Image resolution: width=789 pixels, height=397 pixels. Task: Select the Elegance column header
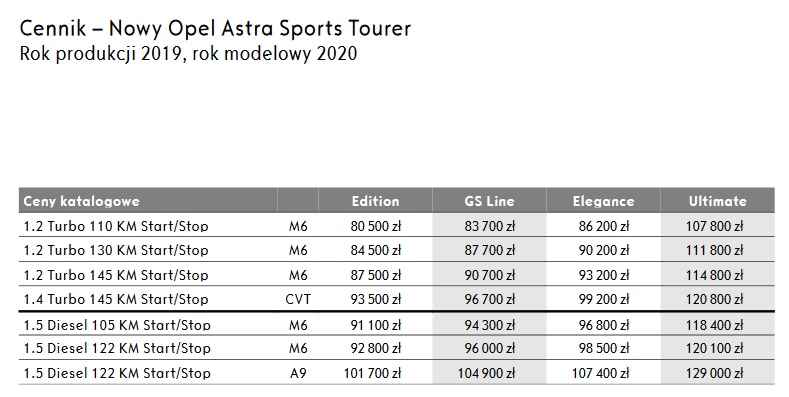pos(603,201)
